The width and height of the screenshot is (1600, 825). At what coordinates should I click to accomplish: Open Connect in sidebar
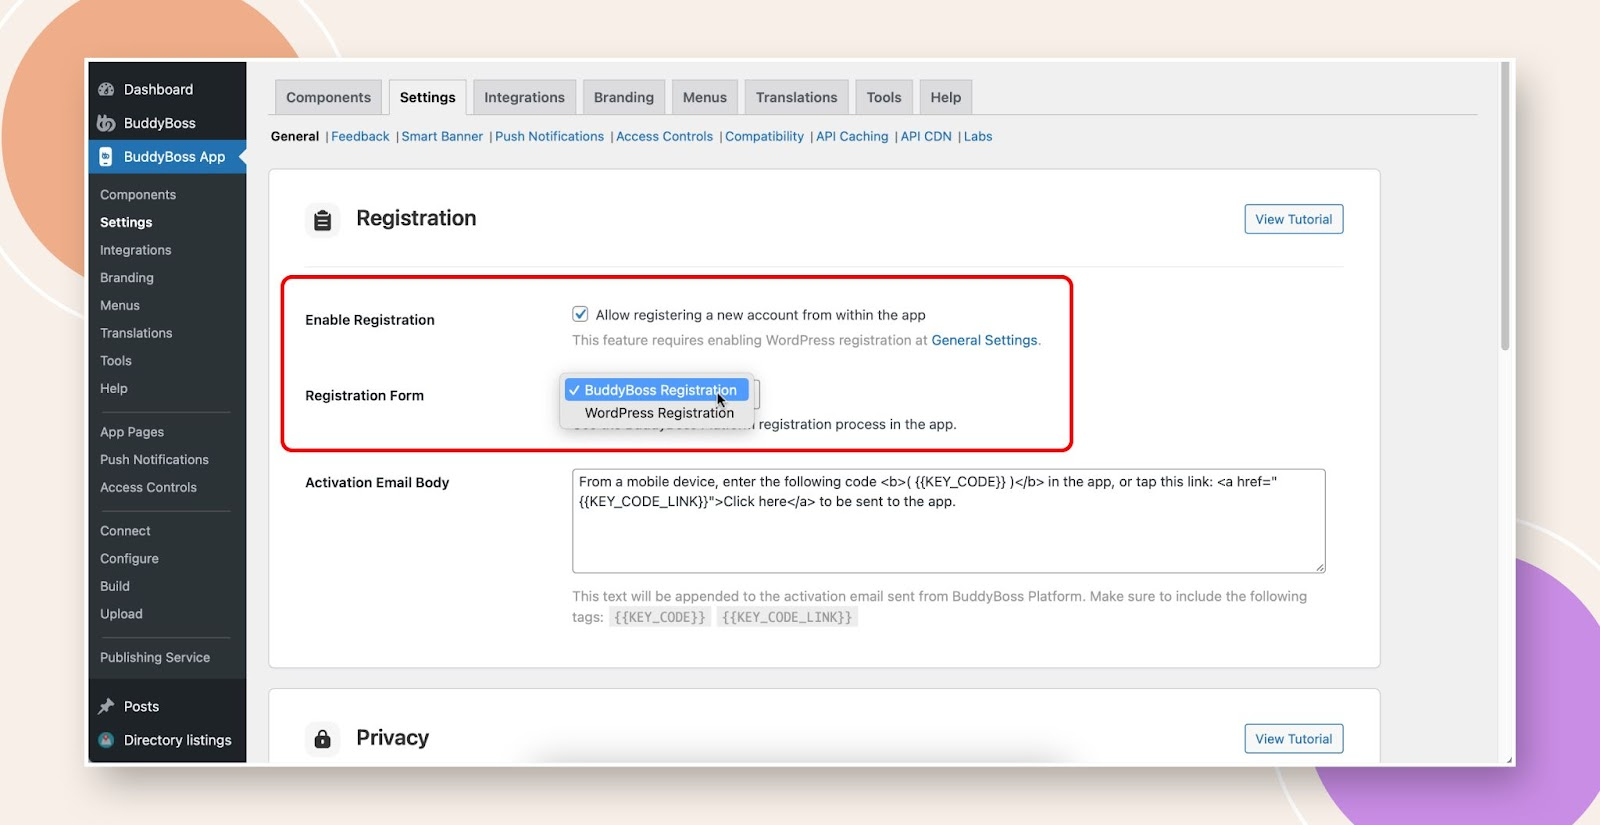coord(125,531)
